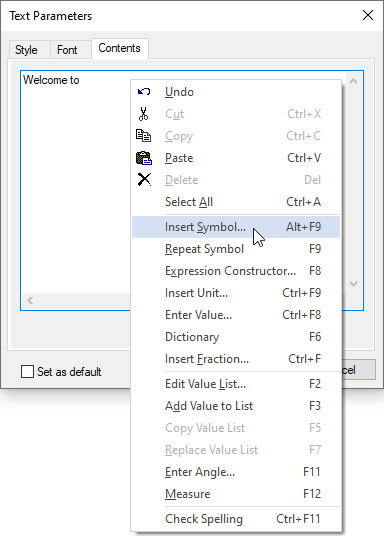Viewport: 384px width, 537px height.
Task: Click the Delete X icon
Action: 144,179
